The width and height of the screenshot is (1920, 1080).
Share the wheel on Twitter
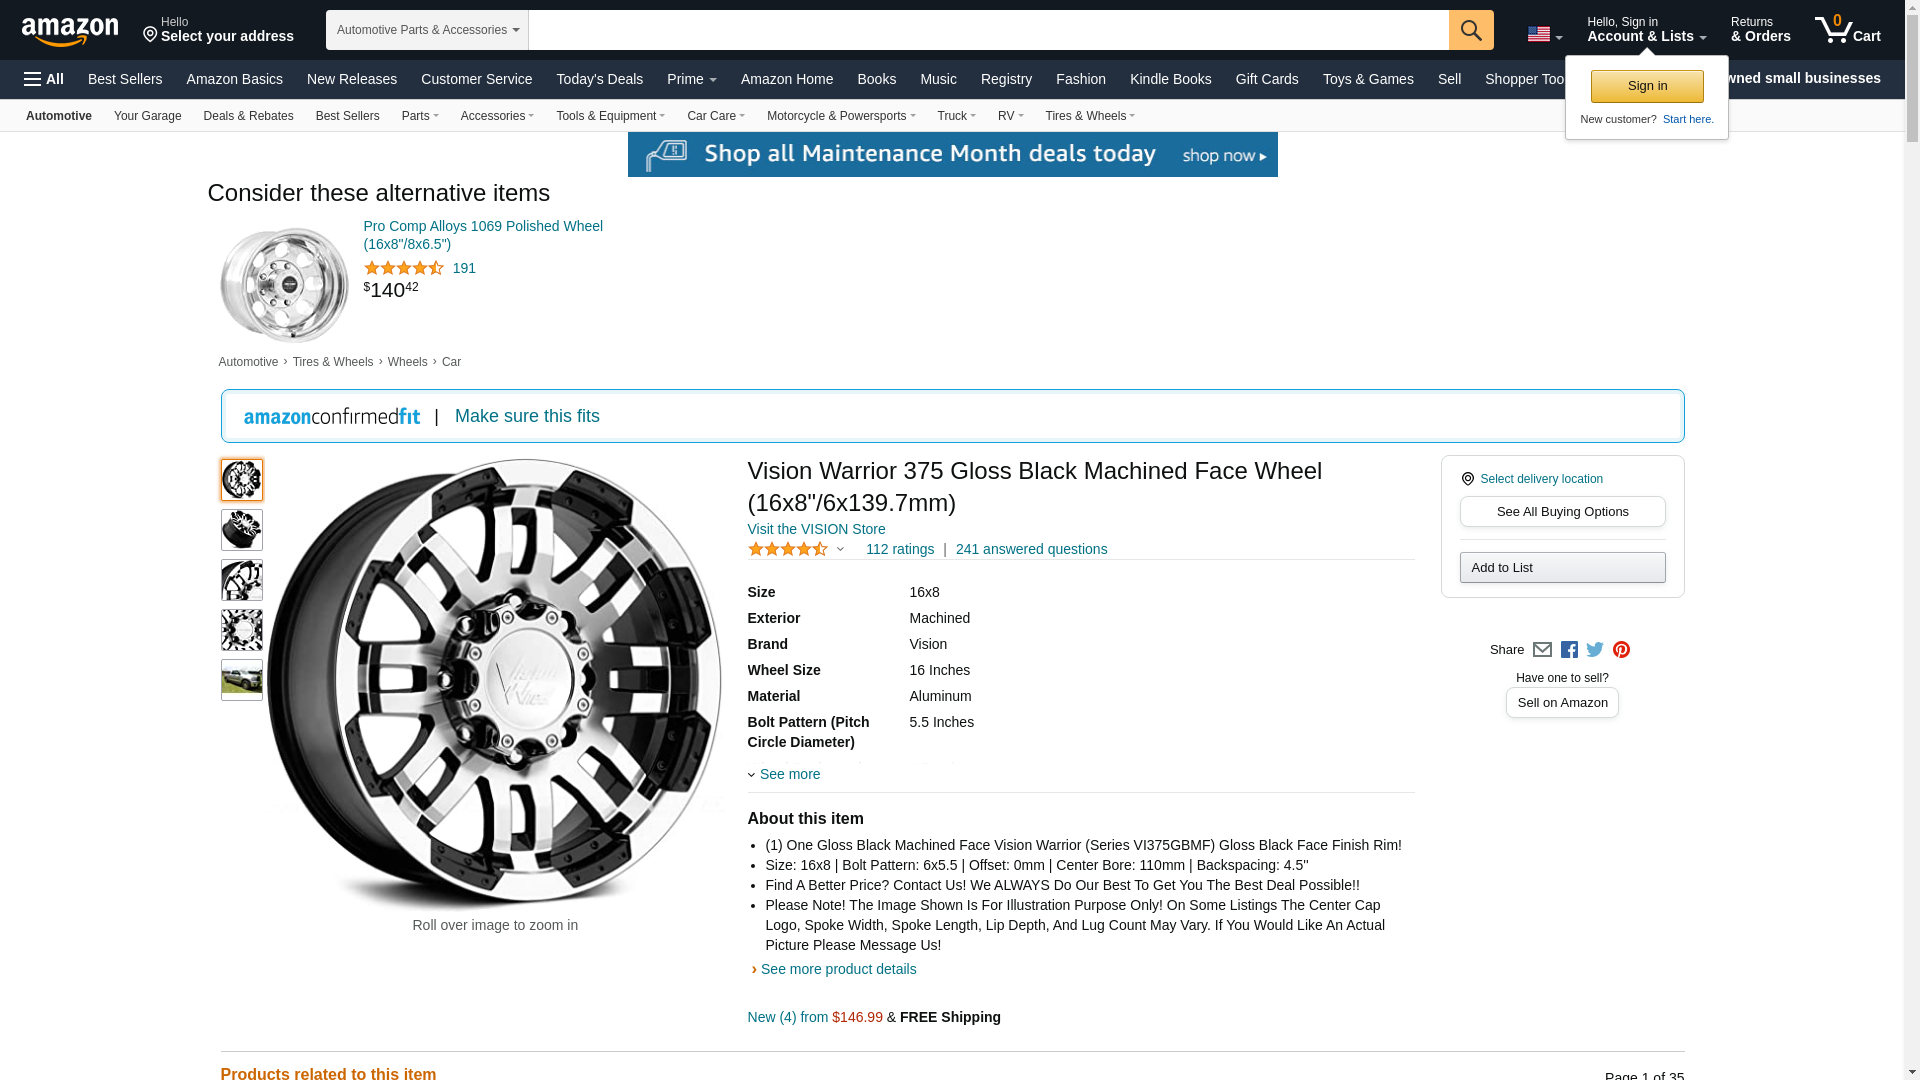(x=1595, y=650)
